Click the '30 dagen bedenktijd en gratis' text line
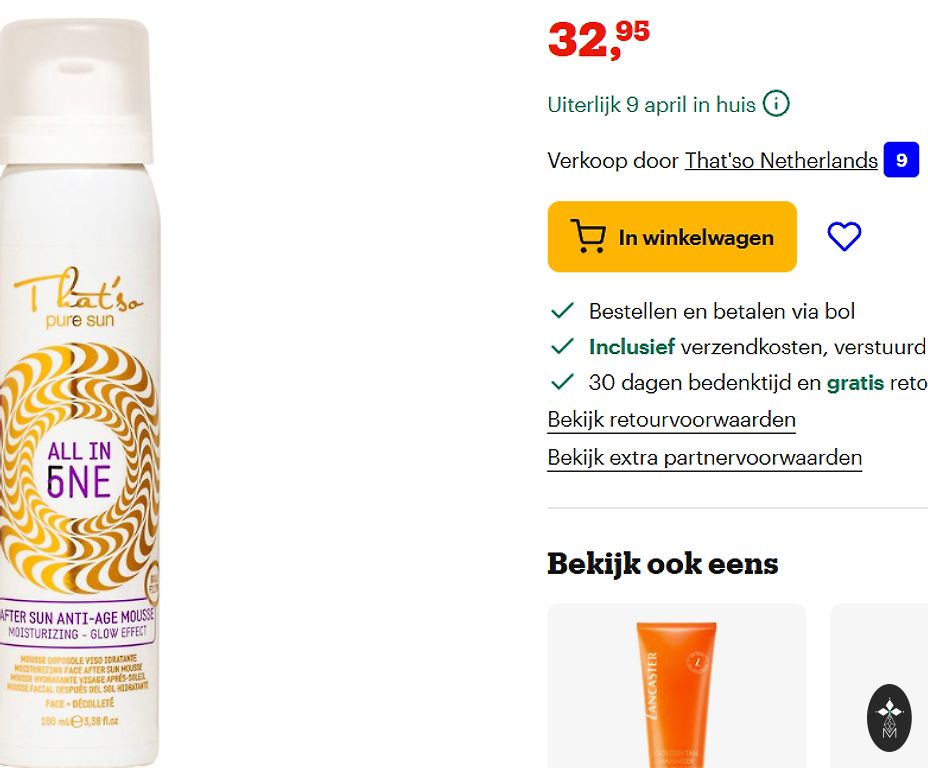Viewport: 928px width, 768px height. click(758, 382)
